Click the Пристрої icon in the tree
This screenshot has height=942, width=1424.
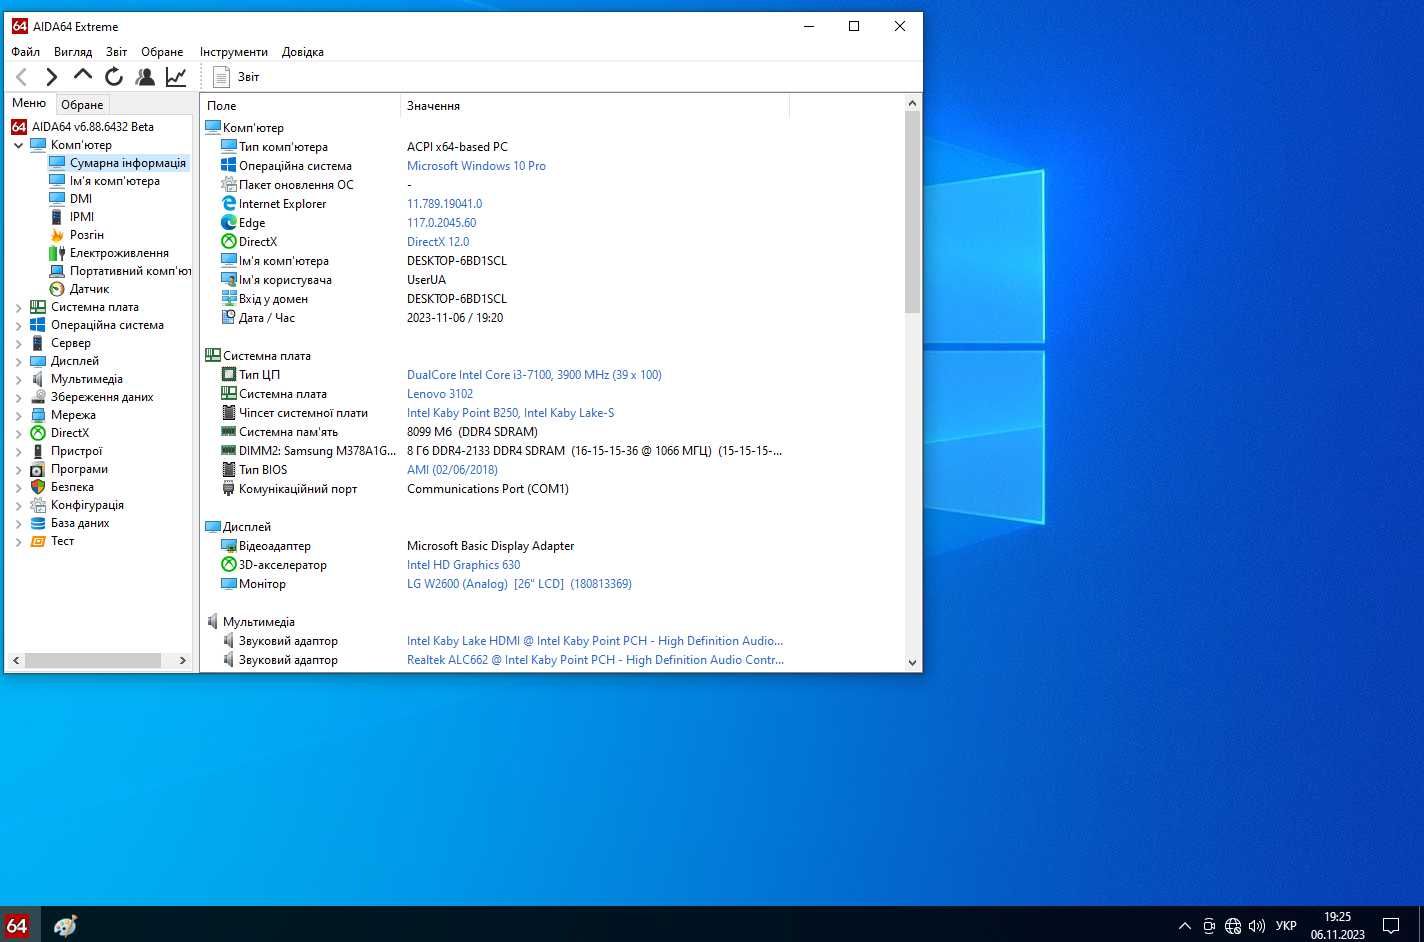tap(38, 451)
